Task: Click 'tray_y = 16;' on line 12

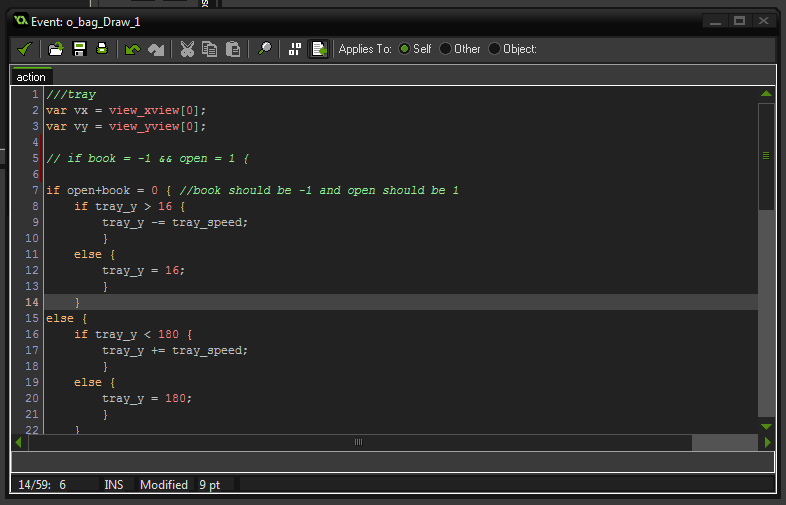Action: click(x=143, y=270)
